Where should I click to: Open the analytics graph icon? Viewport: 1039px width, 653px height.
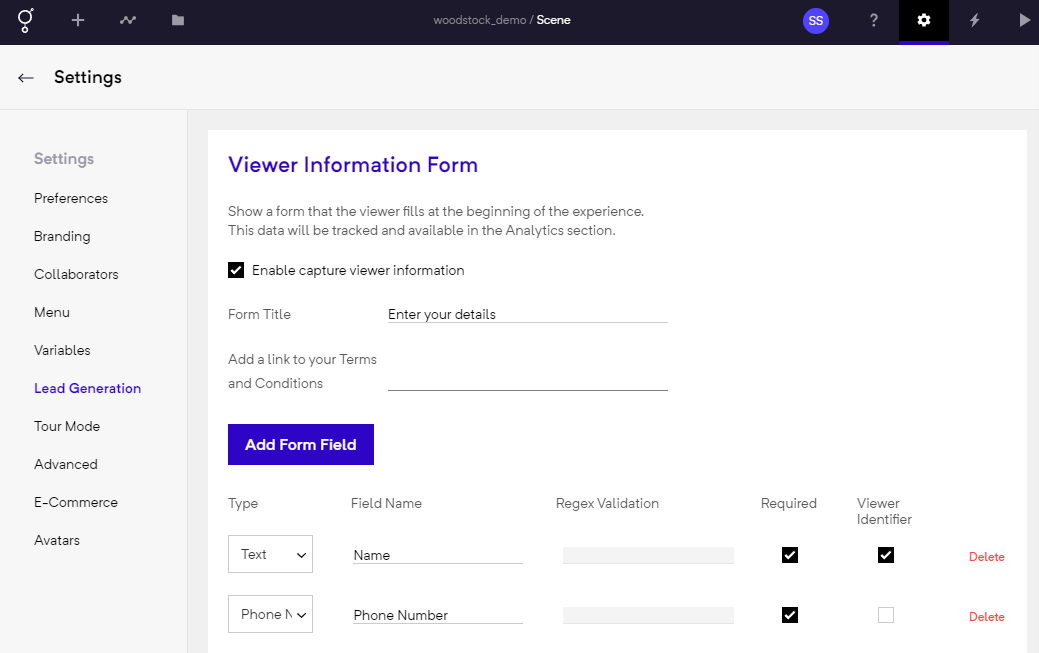click(128, 20)
